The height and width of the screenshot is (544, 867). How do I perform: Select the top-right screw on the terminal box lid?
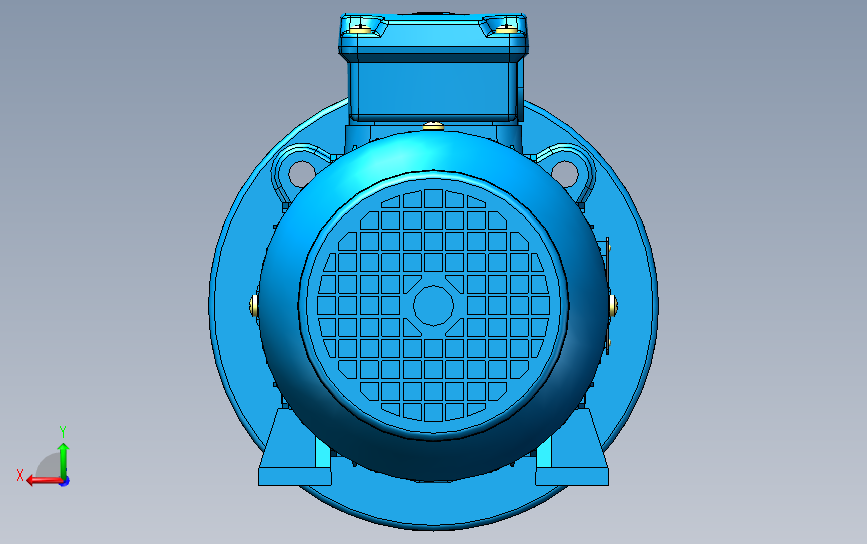(506, 27)
